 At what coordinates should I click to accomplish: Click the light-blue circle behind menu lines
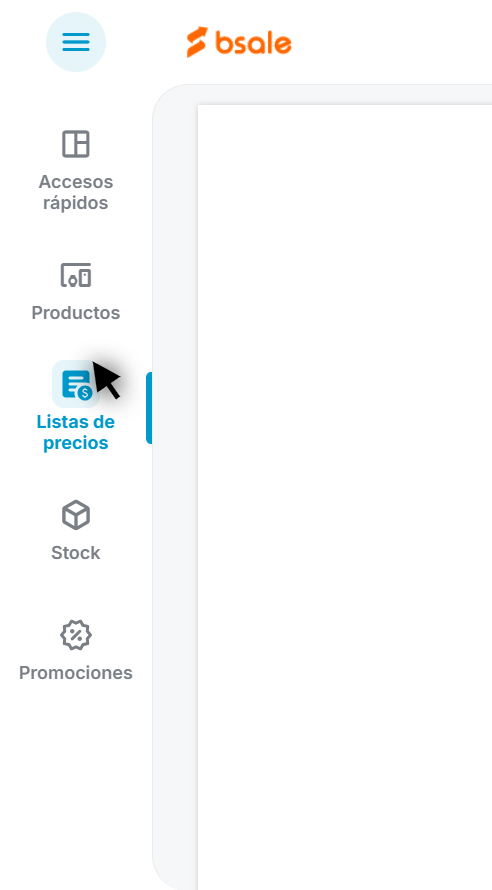pos(75,42)
